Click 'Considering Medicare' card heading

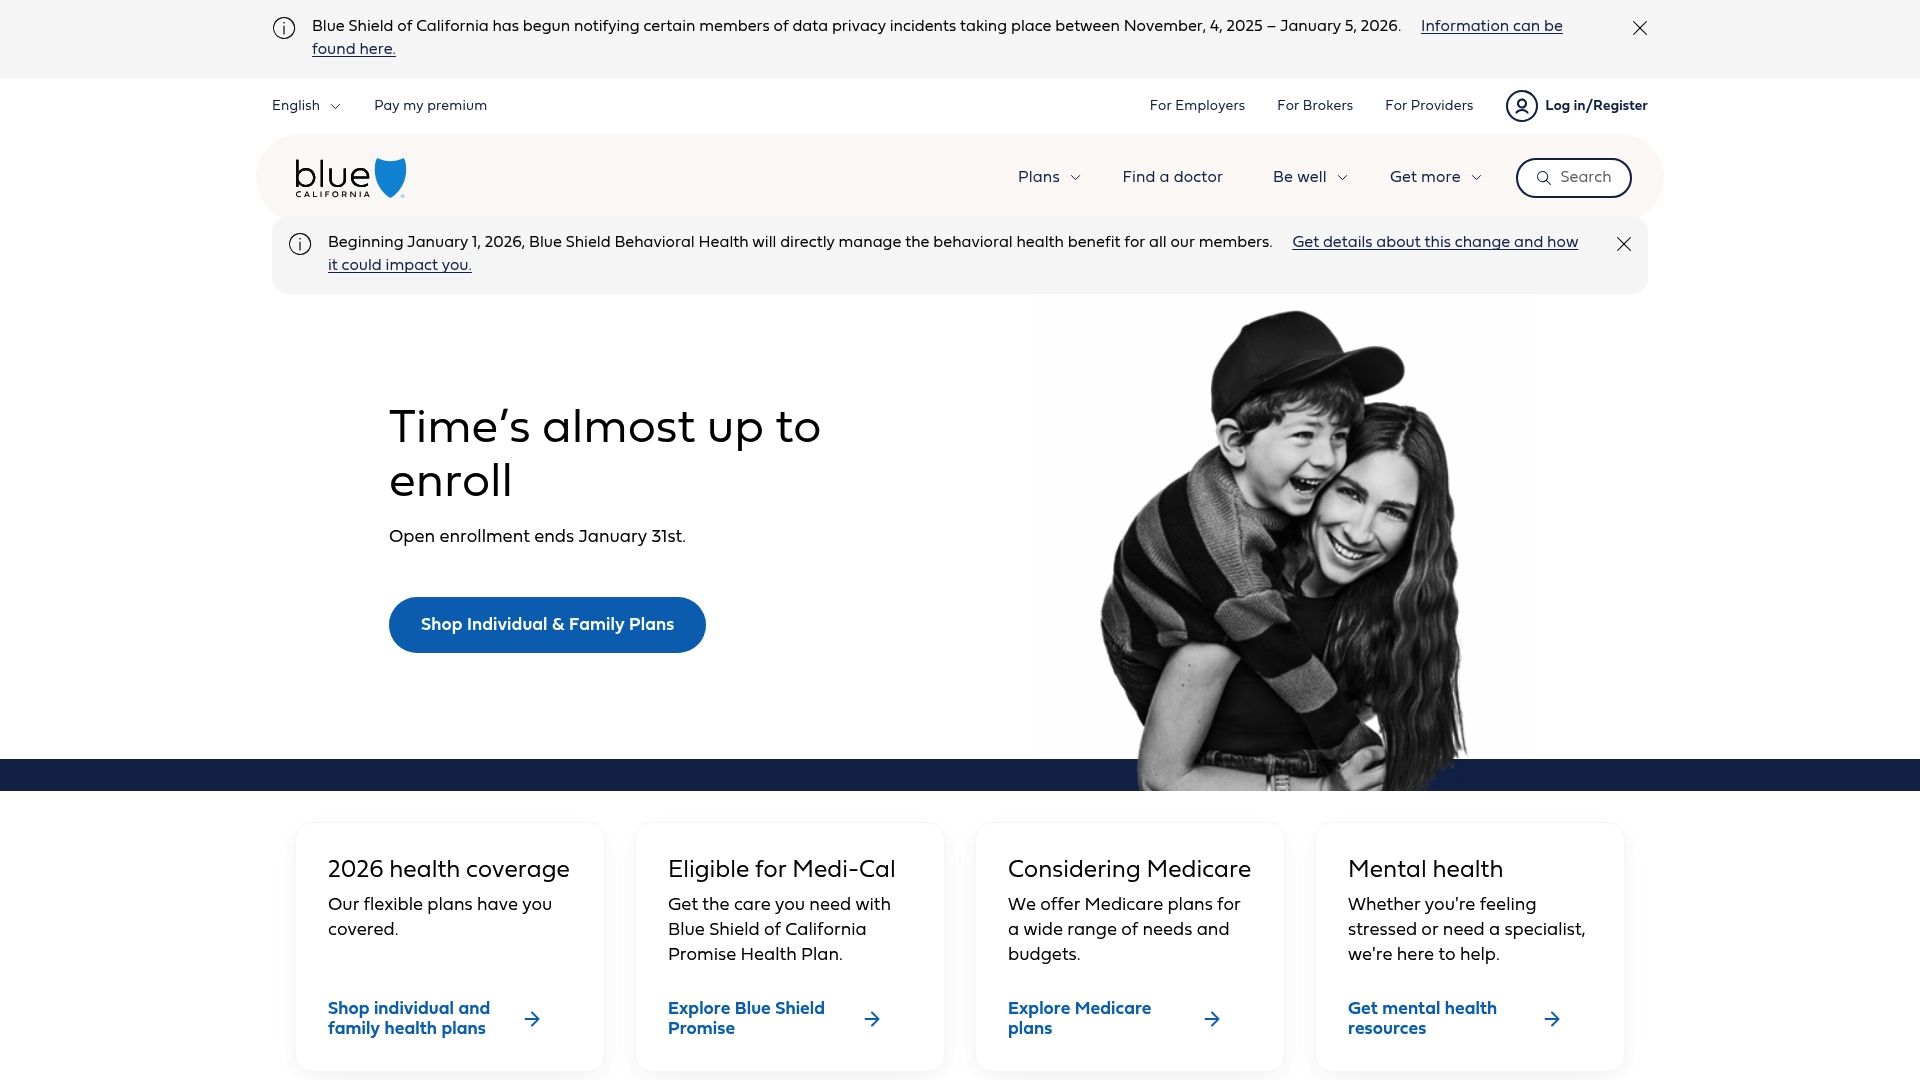coord(1129,869)
